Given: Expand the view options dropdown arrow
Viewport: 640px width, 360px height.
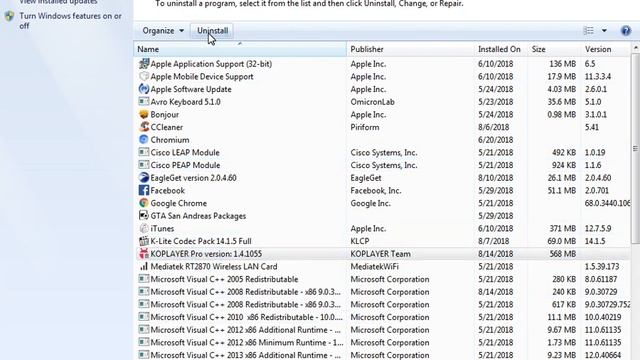Looking at the screenshot, I should coord(604,31).
